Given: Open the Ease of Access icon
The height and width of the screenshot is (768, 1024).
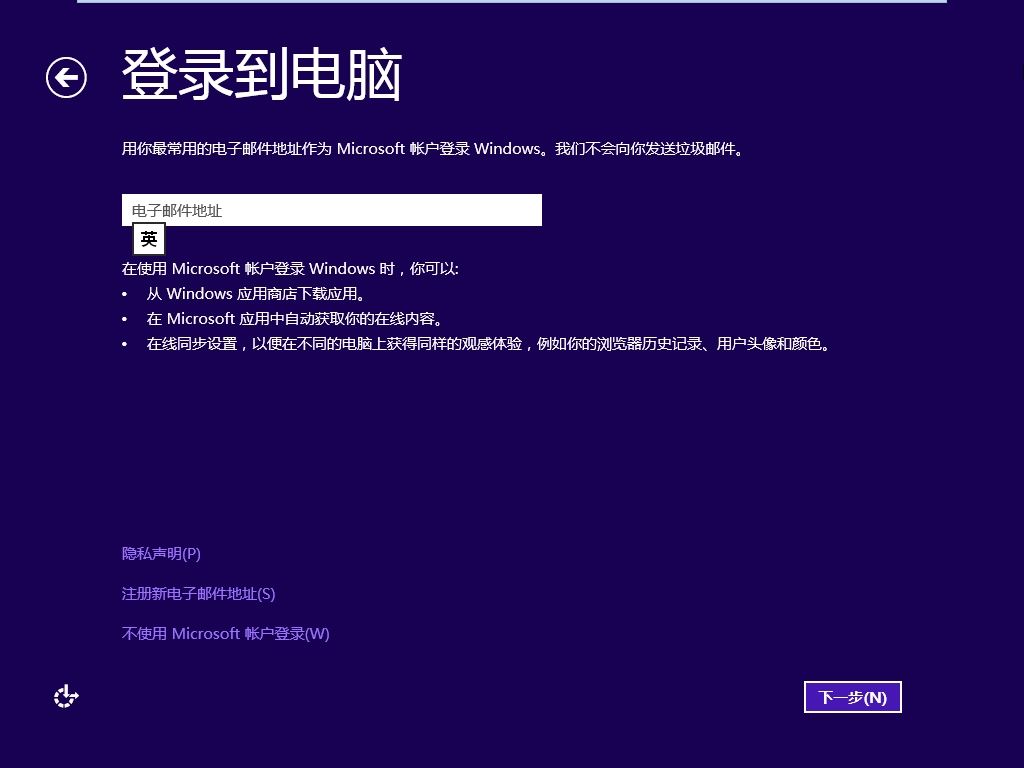Looking at the screenshot, I should click(x=66, y=696).
